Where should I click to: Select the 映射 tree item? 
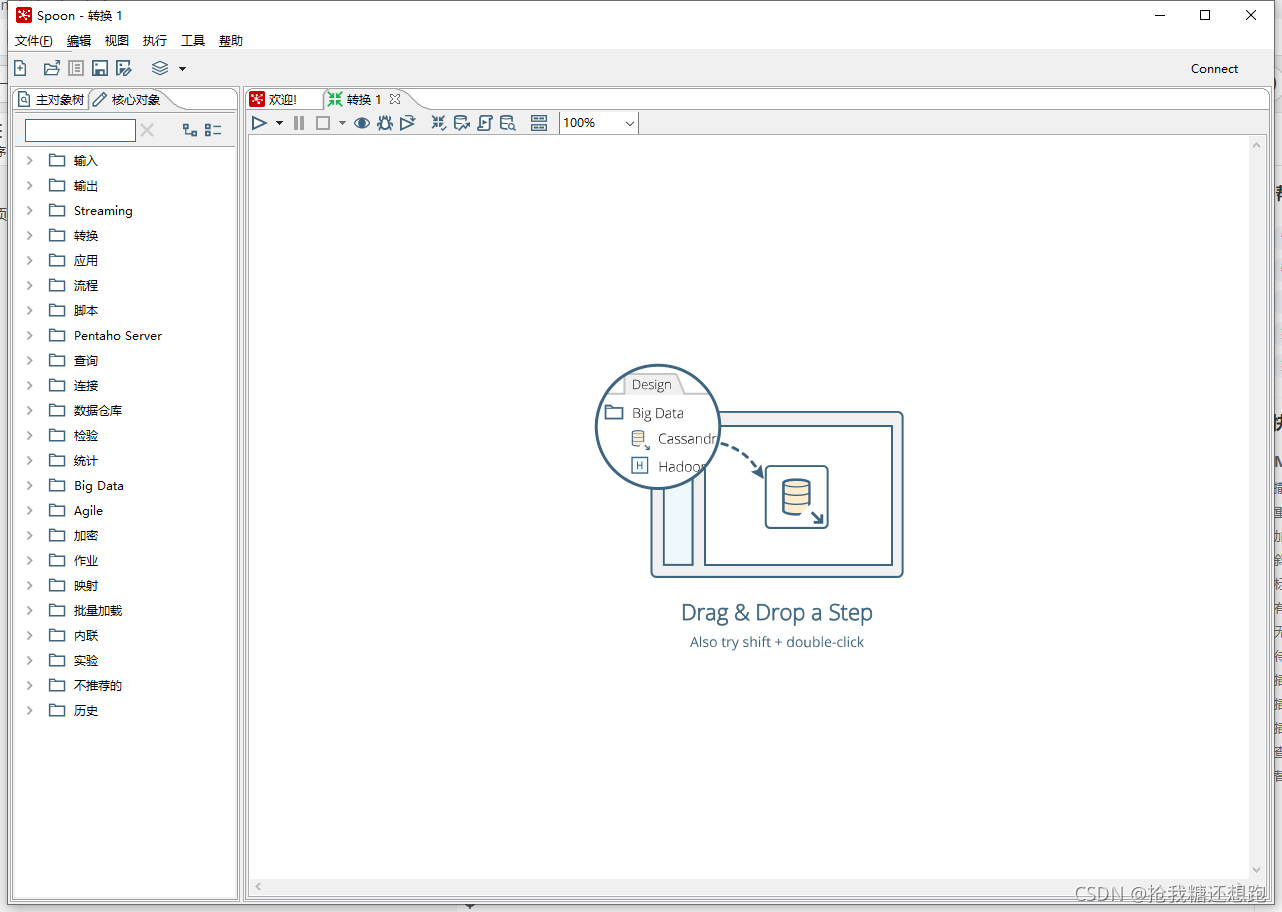[86, 585]
